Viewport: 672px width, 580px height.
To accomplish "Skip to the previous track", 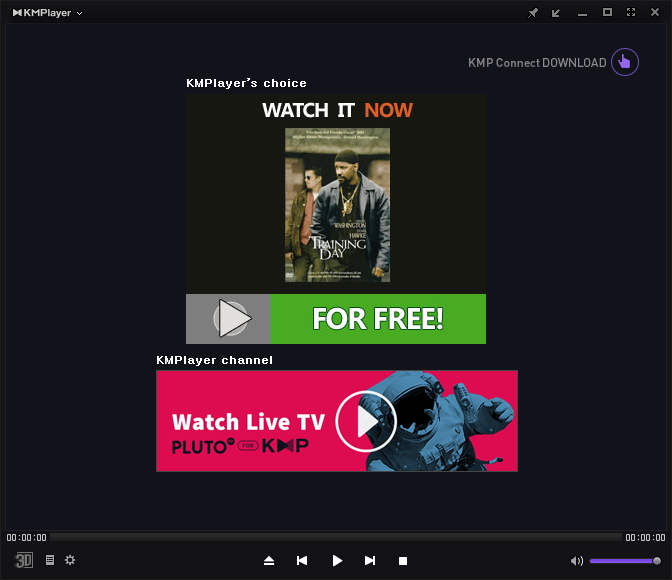I will 302,561.
